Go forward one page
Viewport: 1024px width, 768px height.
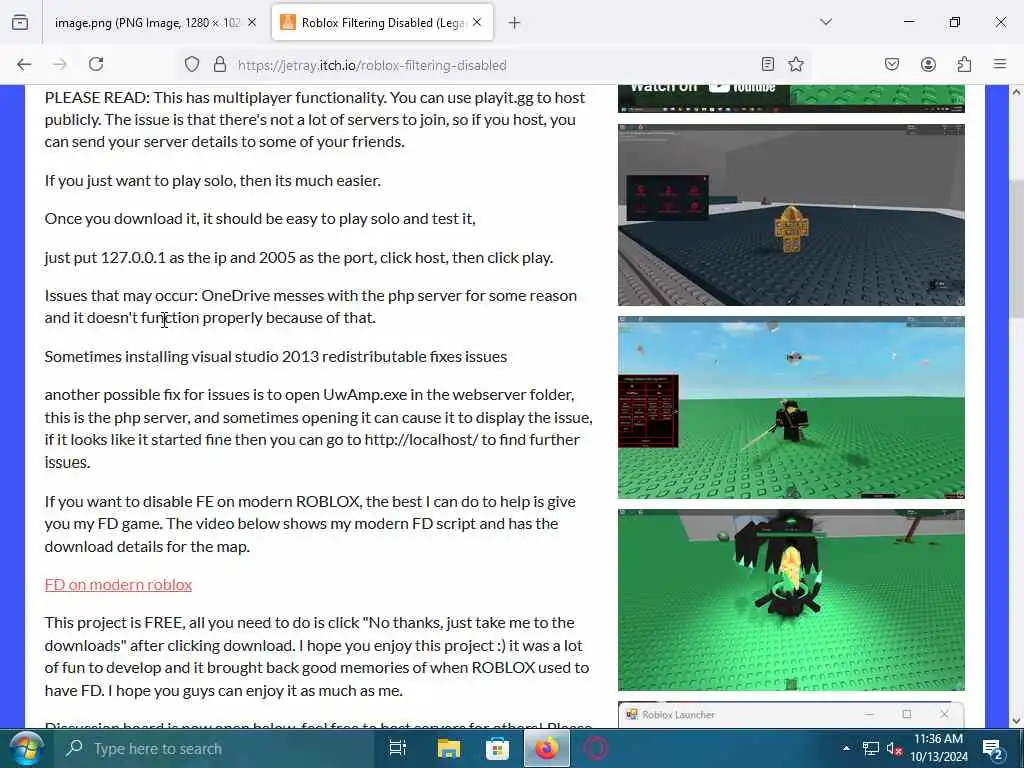coord(60,64)
